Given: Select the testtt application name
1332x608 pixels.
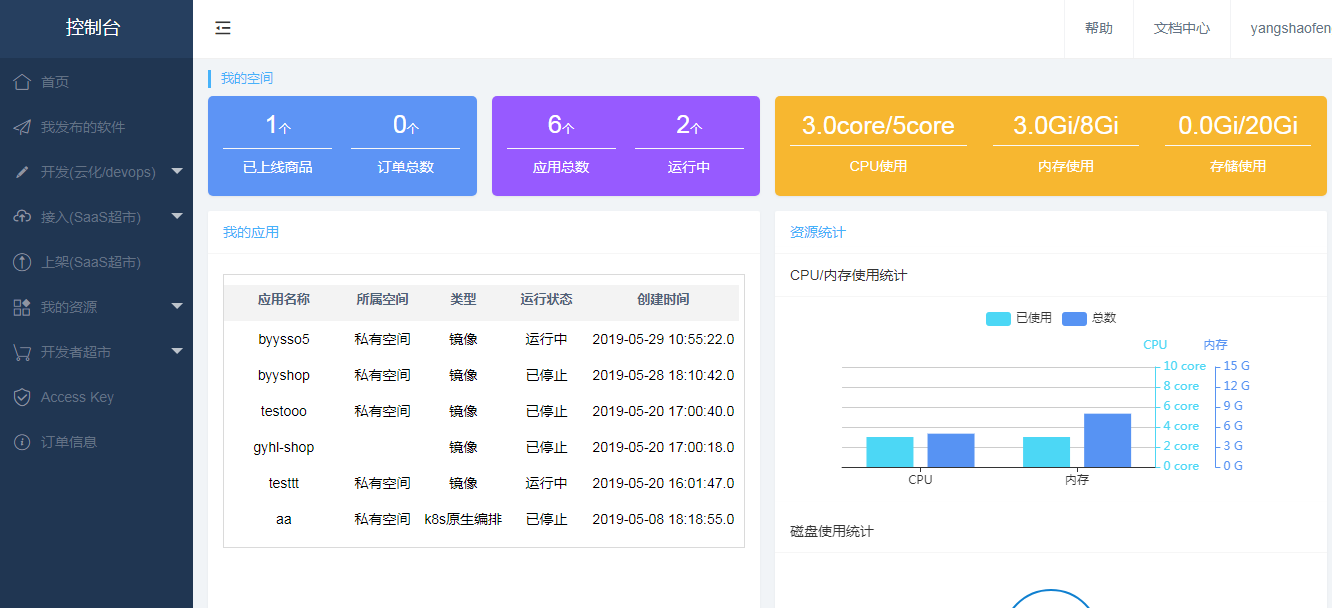Looking at the screenshot, I should click(x=284, y=483).
